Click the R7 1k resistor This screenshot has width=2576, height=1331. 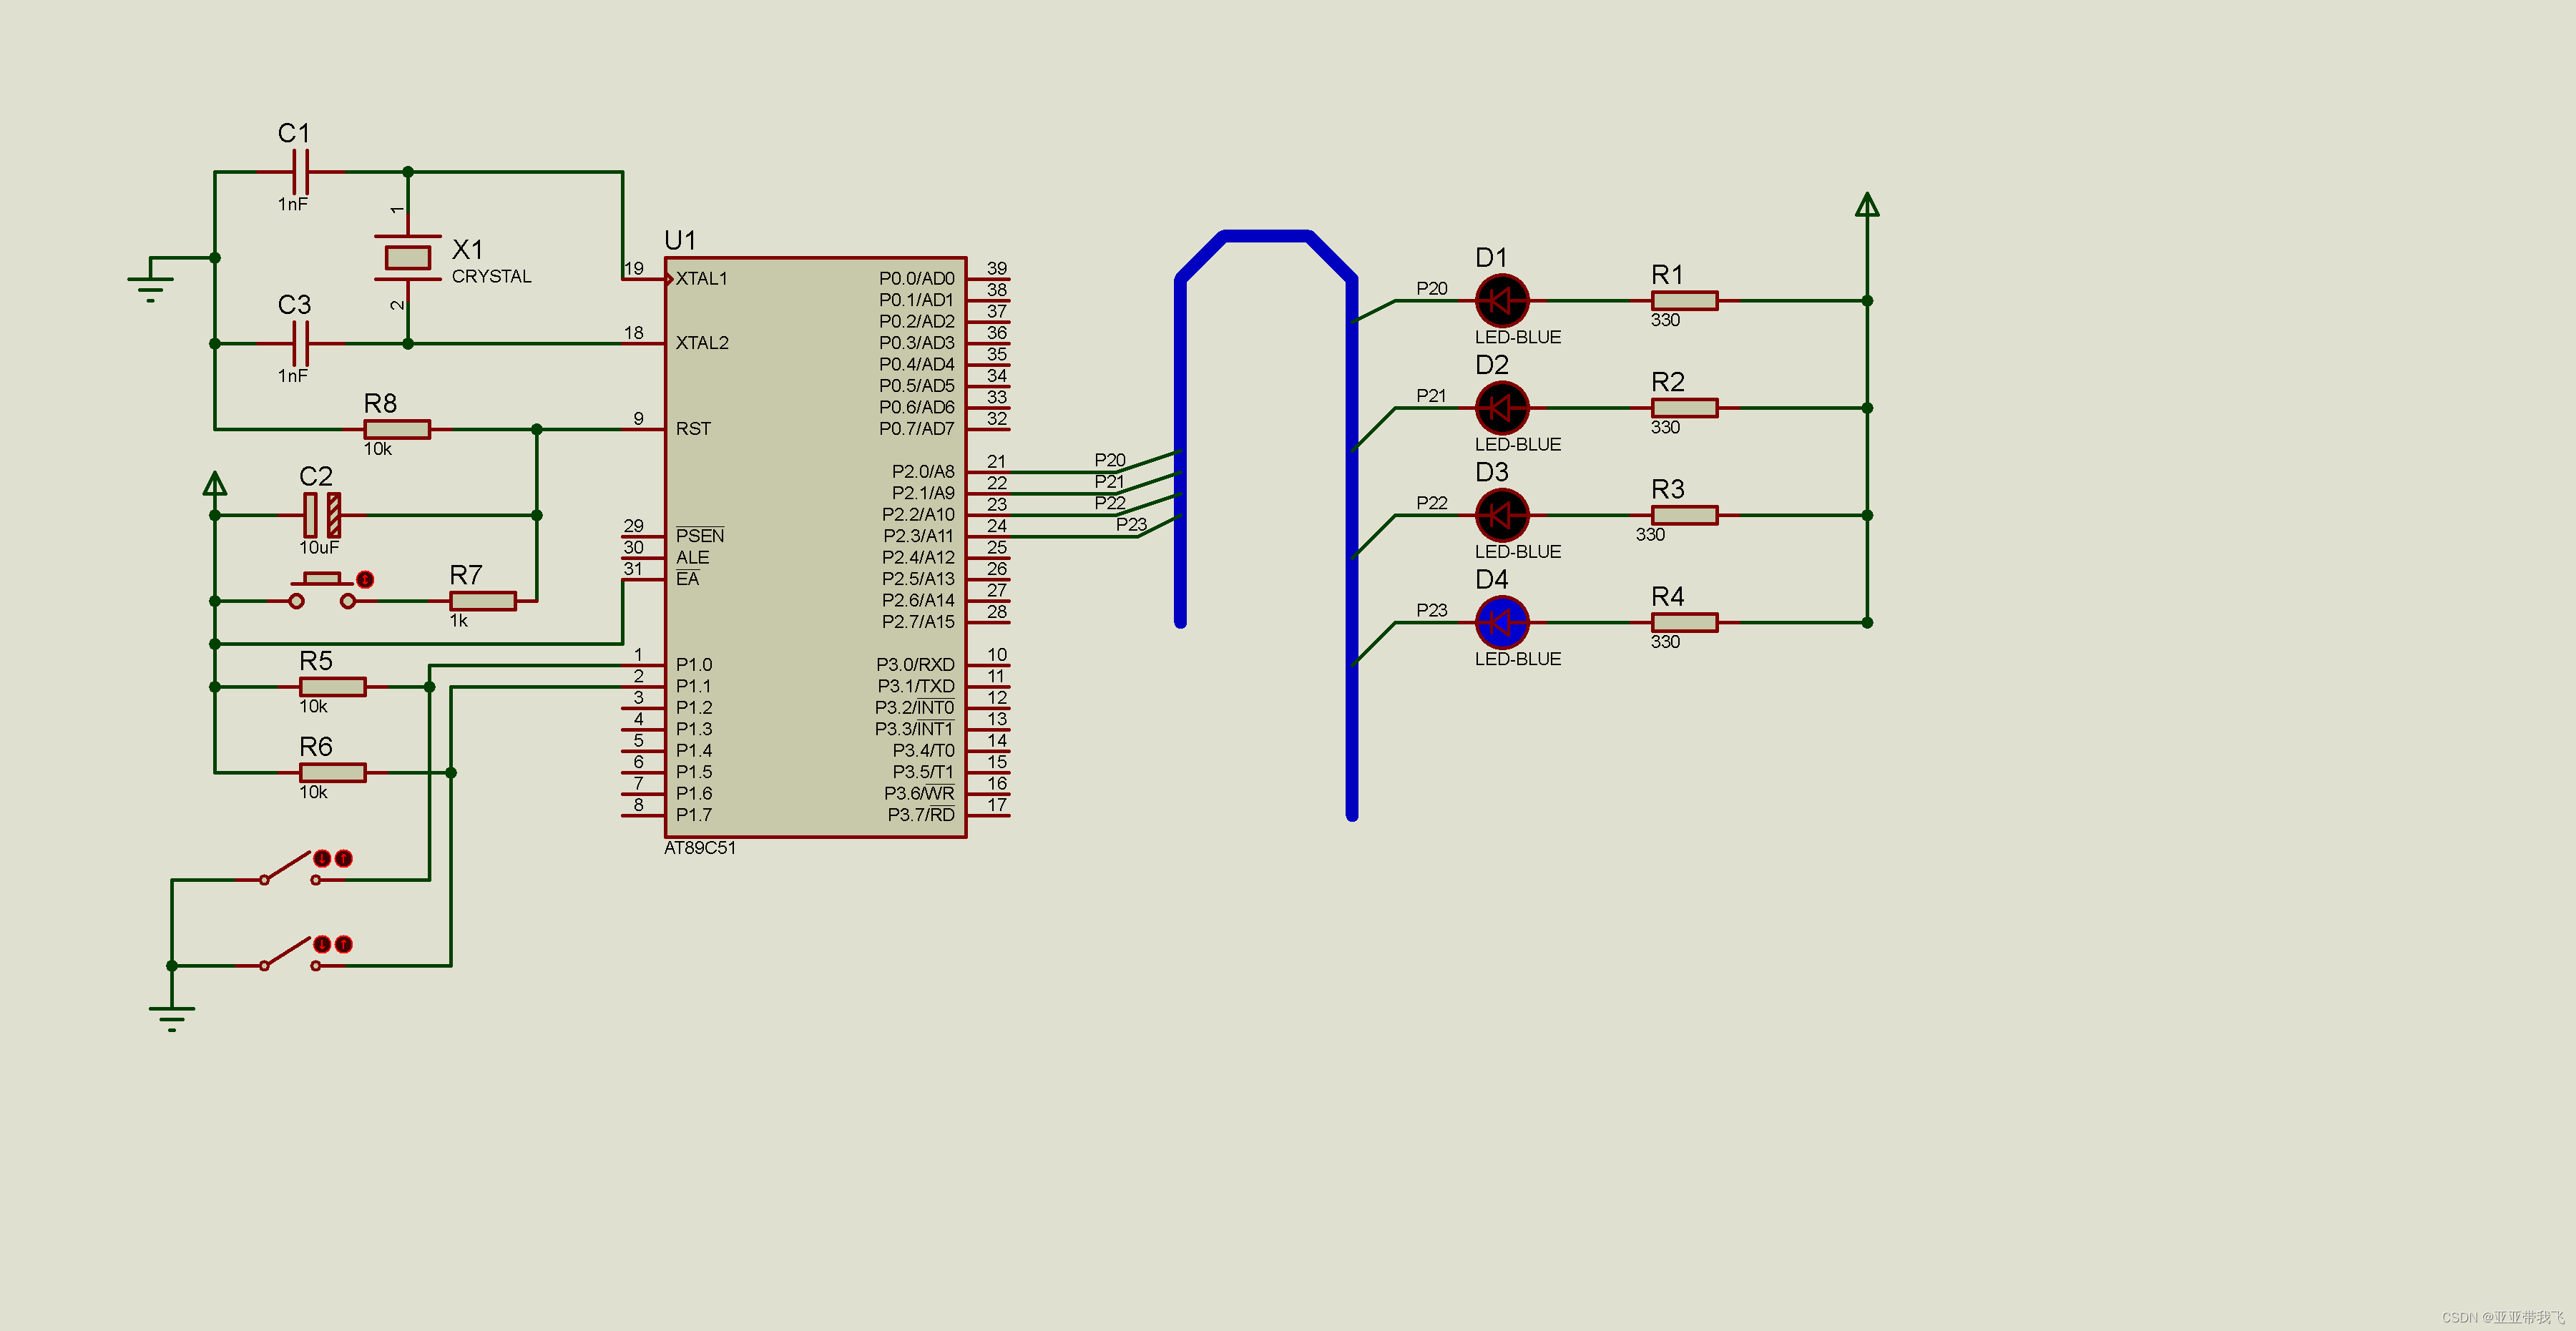pos(483,601)
